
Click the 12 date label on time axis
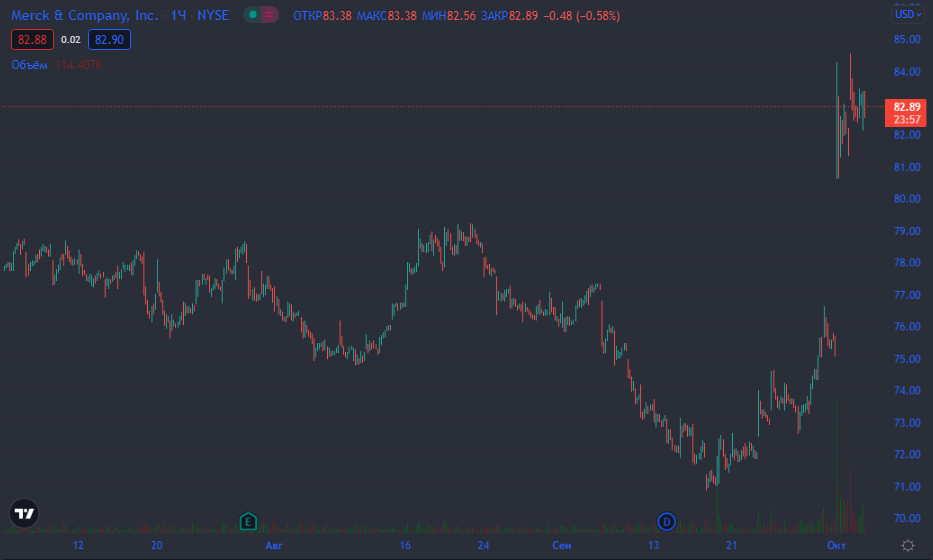coord(78,545)
